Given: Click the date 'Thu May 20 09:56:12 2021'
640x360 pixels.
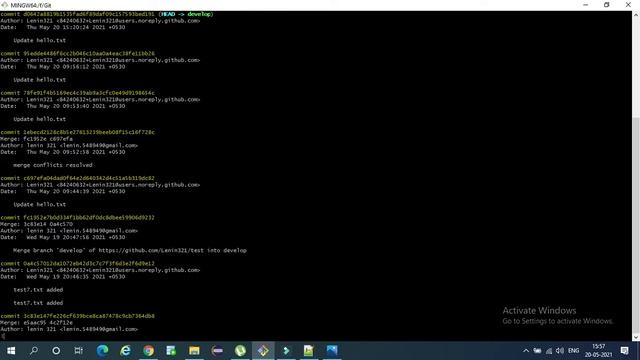Looking at the screenshot, I should click(x=66, y=67).
